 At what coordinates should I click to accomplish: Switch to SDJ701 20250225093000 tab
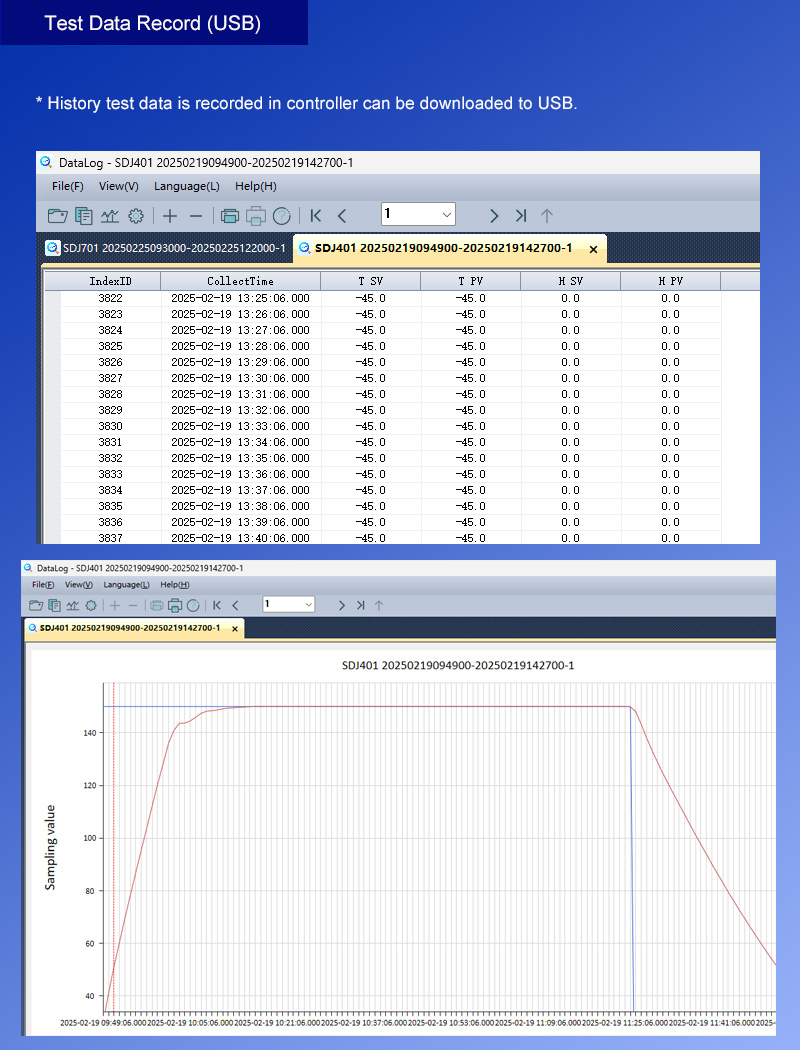pyautogui.click(x=166, y=248)
